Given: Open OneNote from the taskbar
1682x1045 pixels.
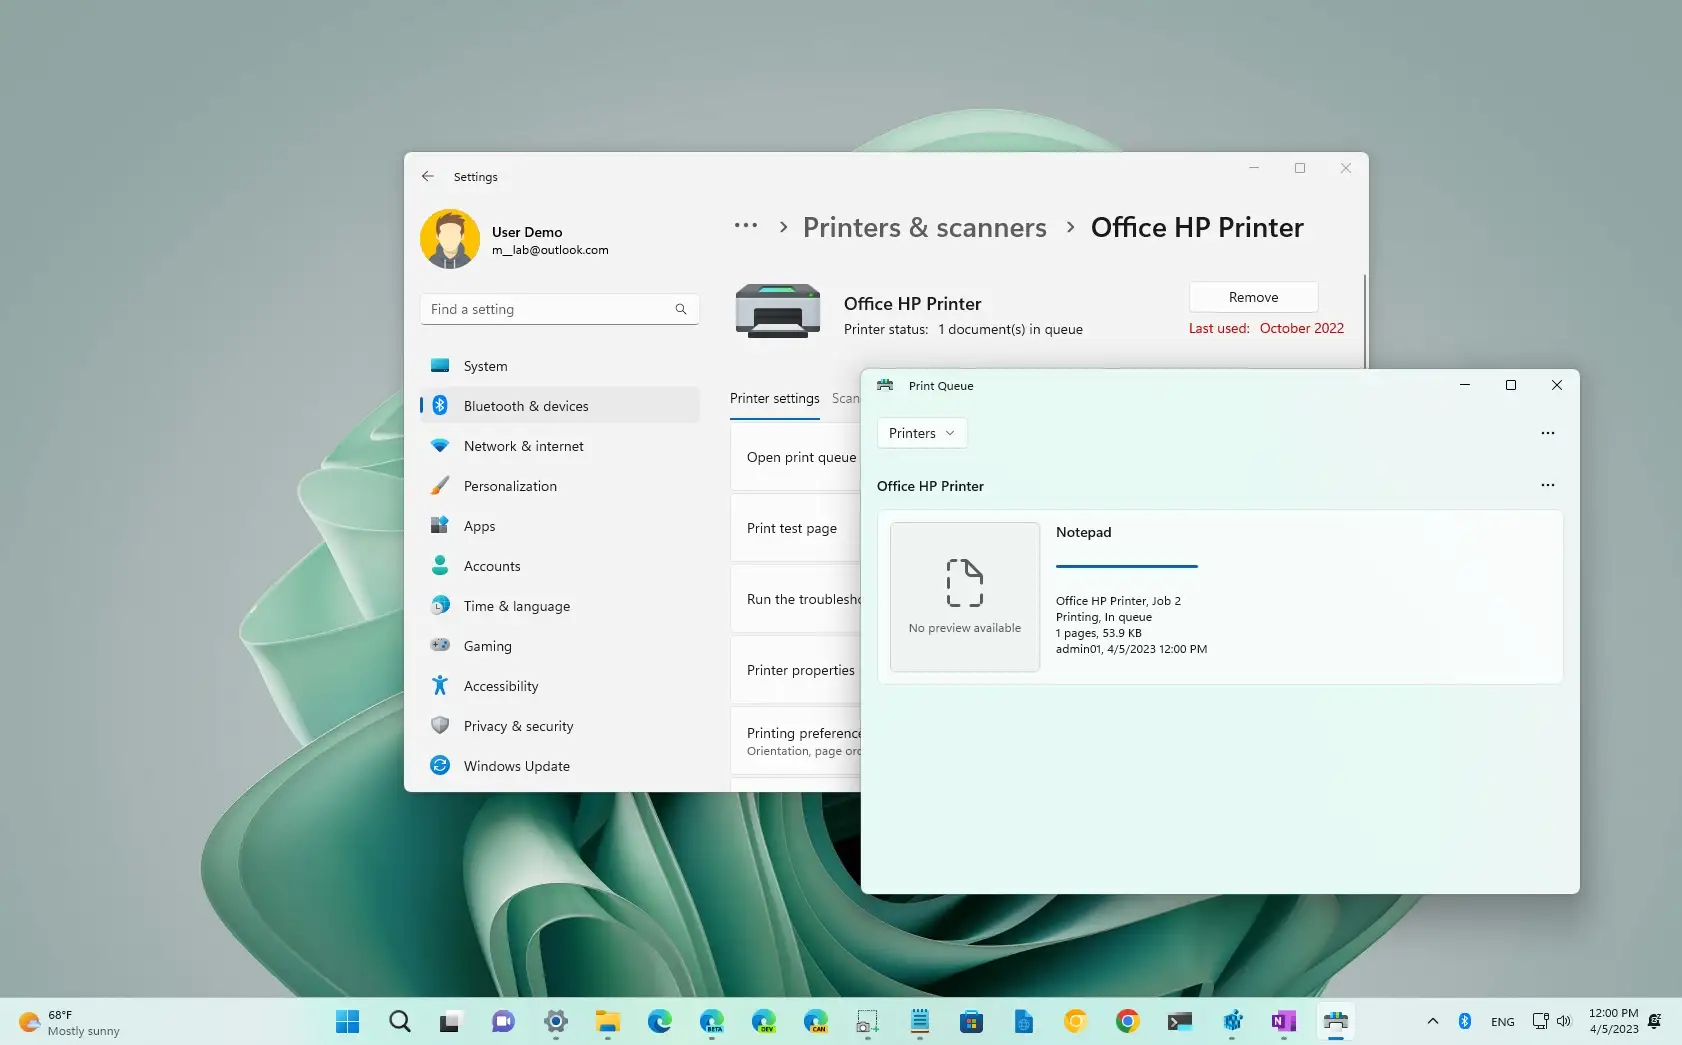Looking at the screenshot, I should point(1284,1021).
